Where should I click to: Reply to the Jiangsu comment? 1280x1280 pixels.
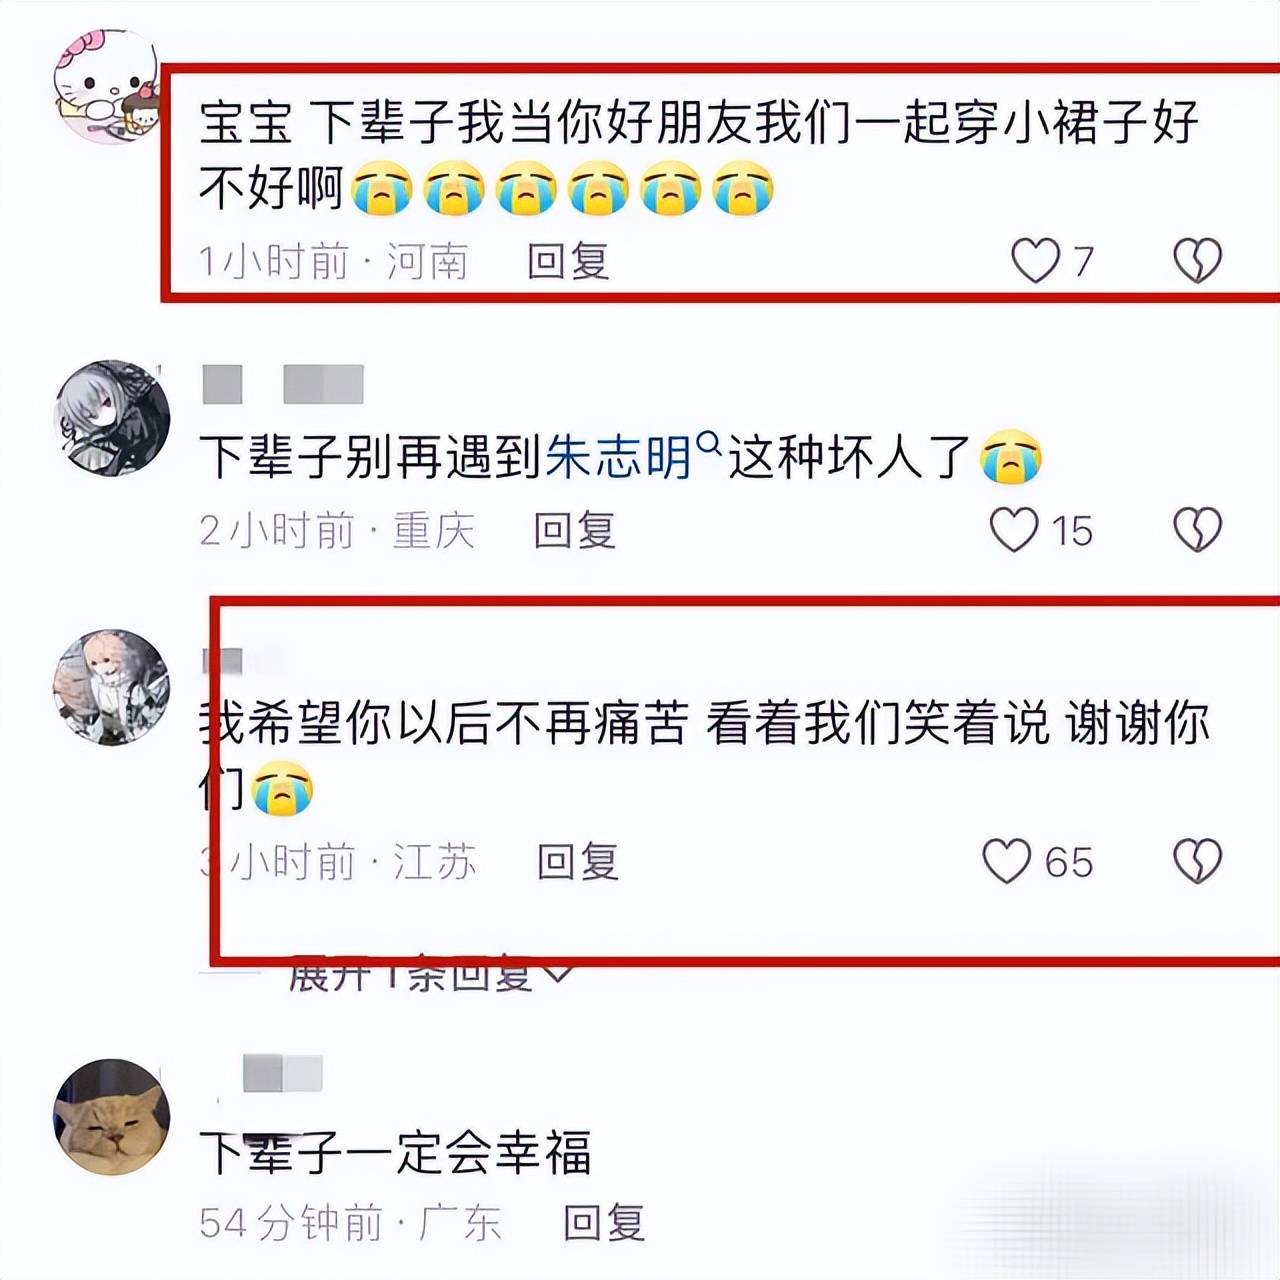tap(578, 861)
